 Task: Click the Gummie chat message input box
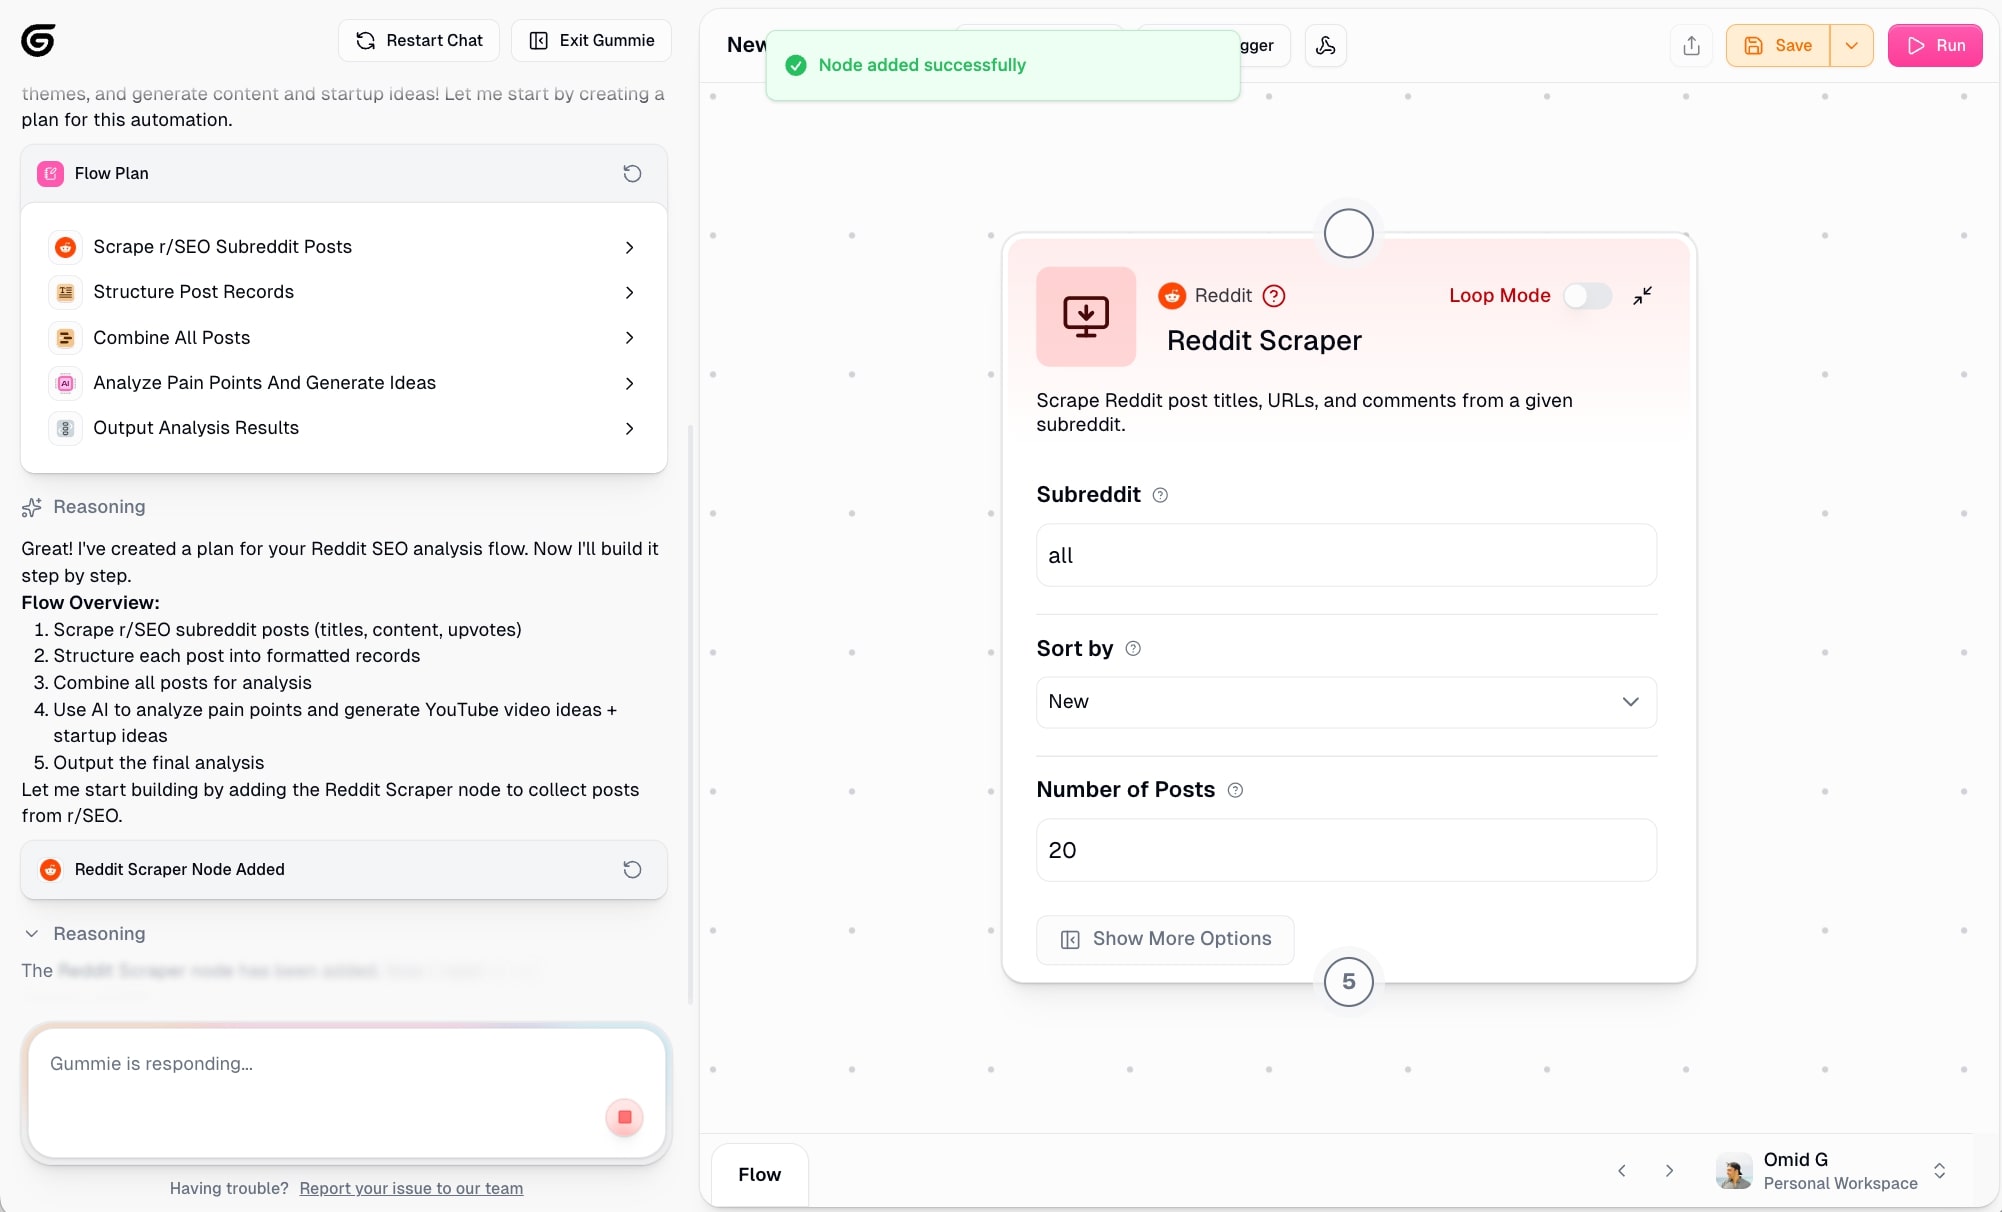(346, 1092)
